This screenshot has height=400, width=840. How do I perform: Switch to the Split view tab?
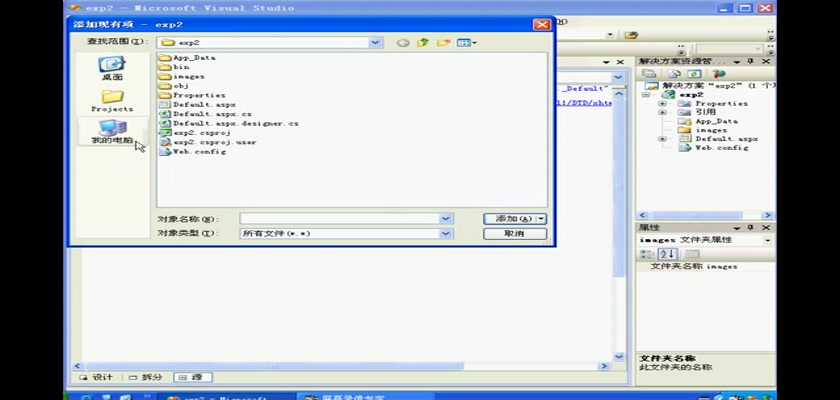pyautogui.click(x=146, y=377)
